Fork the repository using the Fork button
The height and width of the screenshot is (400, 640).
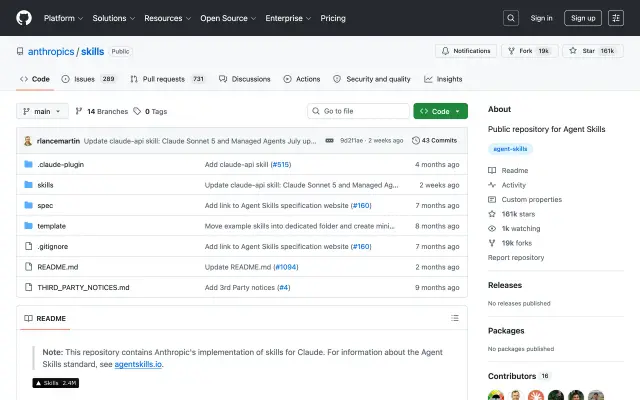click(x=529, y=51)
